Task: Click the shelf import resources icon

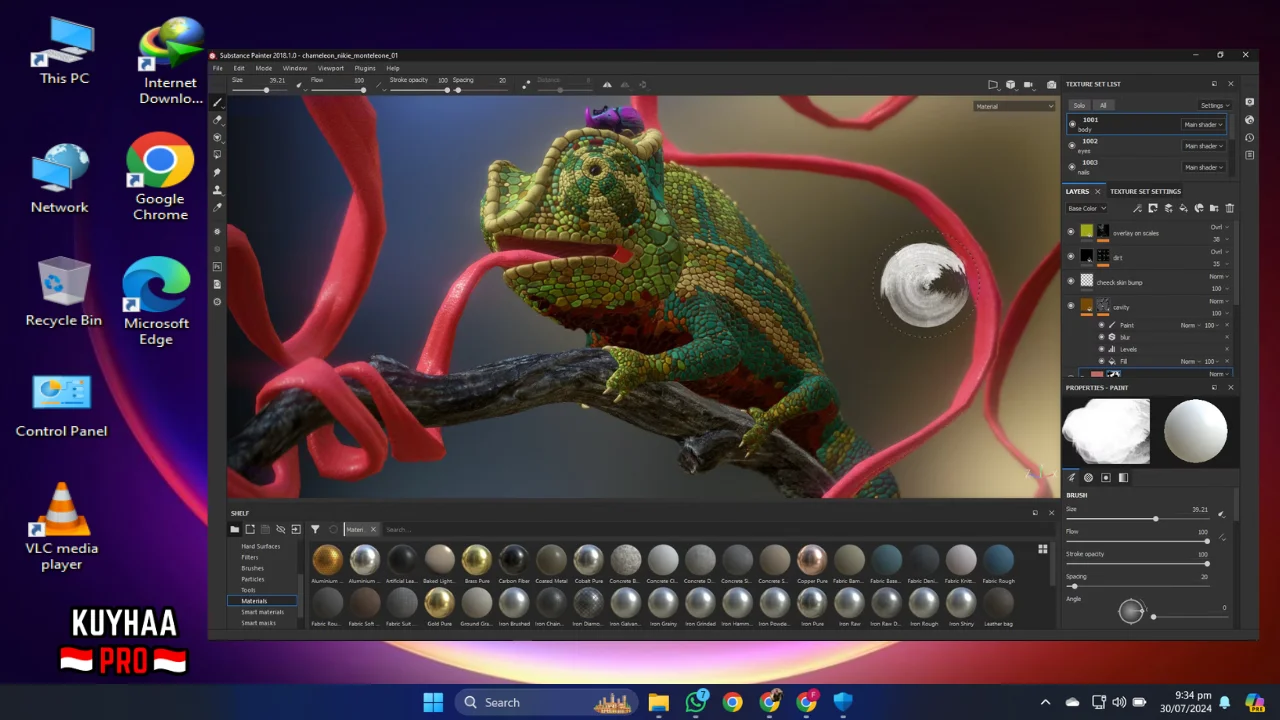Action: coord(296,529)
